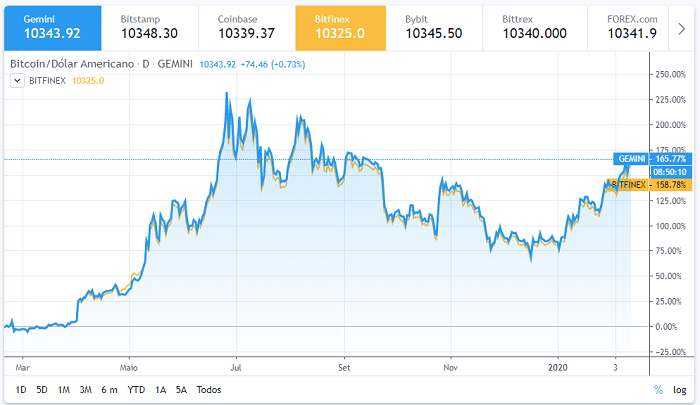Switch to the Bitstamp tab
Image resolution: width=700 pixels, height=405 pixels.
pyautogui.click(x=149, y=27)
